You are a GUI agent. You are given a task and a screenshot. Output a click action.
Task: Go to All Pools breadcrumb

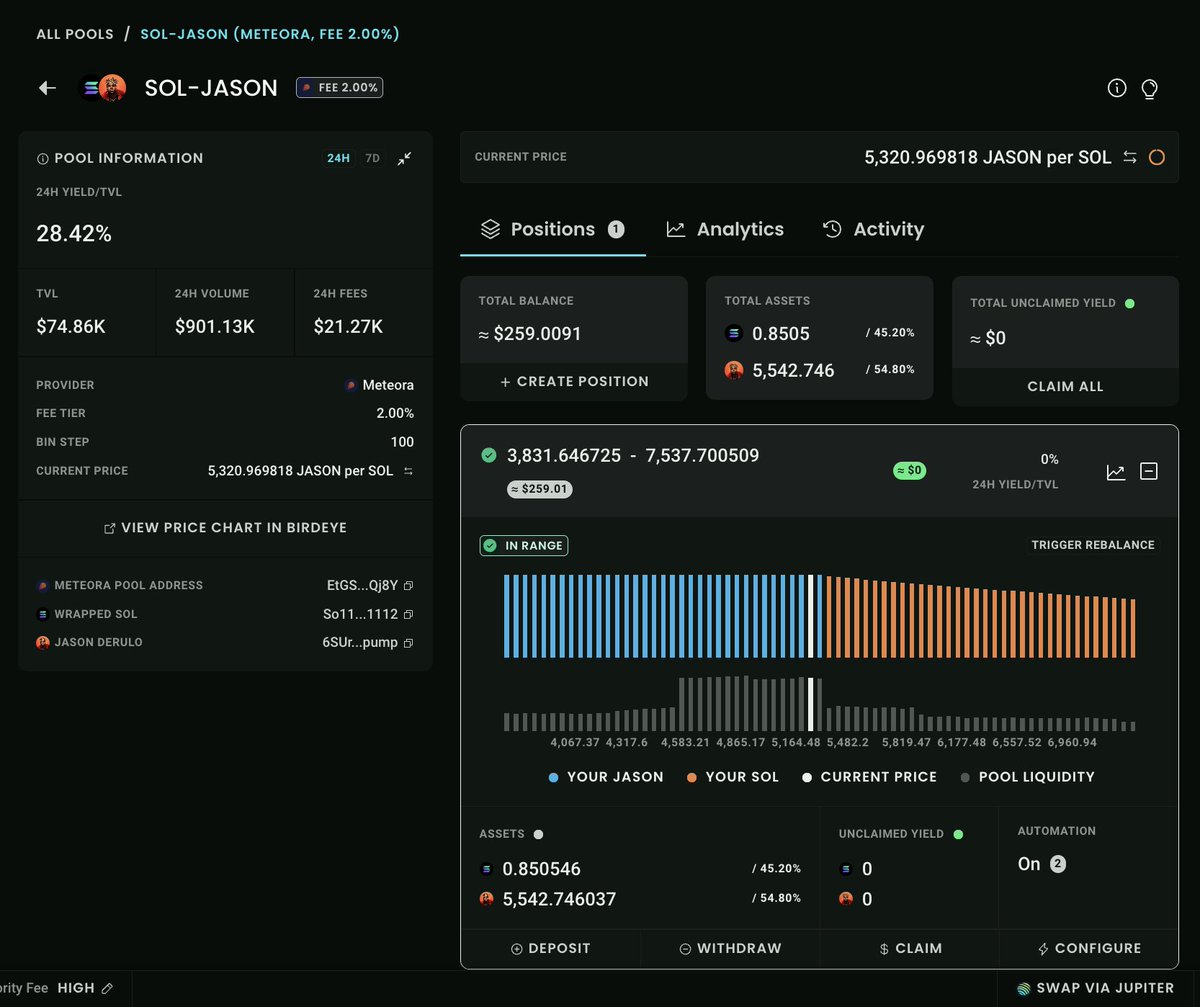(74, 34)
